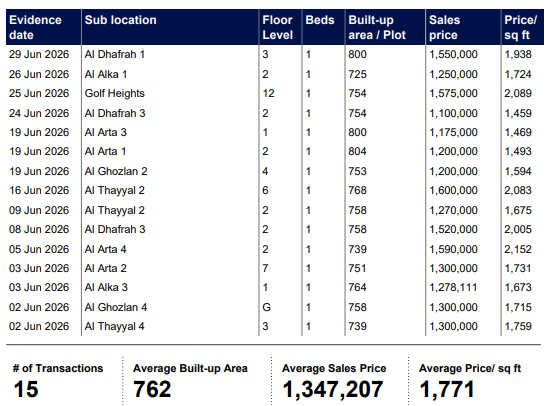The image size is (556, 406).
Task: Click the 'Average Built-up Area' label
Action: pyautogui.click(x=190, y=368)
